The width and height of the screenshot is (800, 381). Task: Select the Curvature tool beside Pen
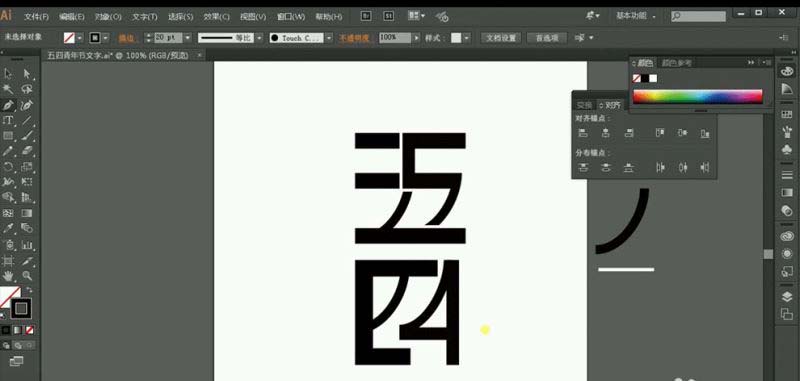click(x=27, y=105)
